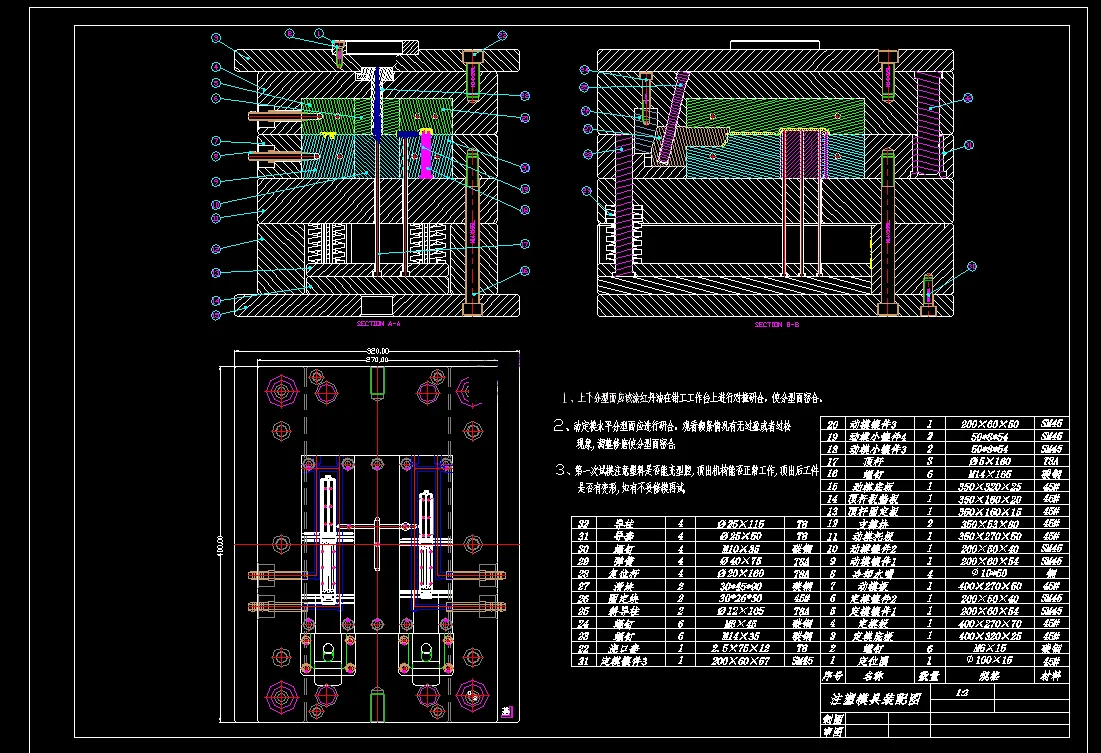Click technical note 1 starting '上下分型面'
1101x753 pixels.
click(x=692, y=398)
